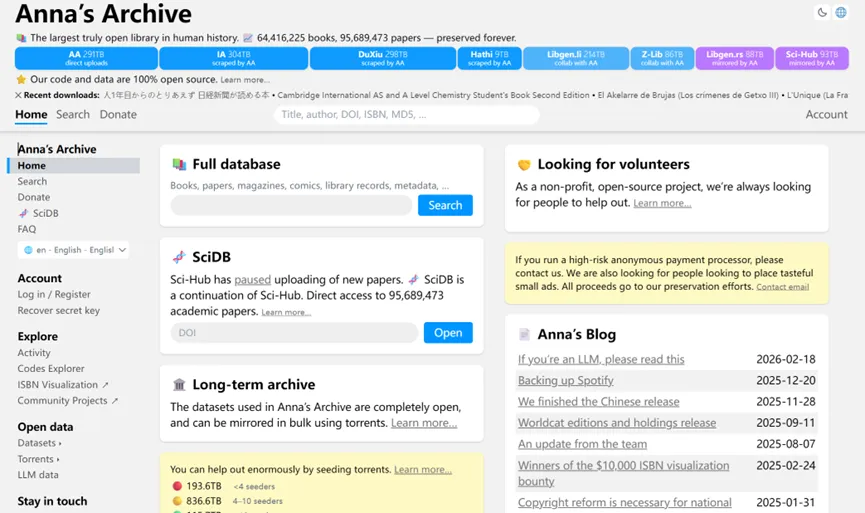Click Learn more in the SciDB card
The height and width of the screenshot is (513, 865).
[x=286, y=313]
